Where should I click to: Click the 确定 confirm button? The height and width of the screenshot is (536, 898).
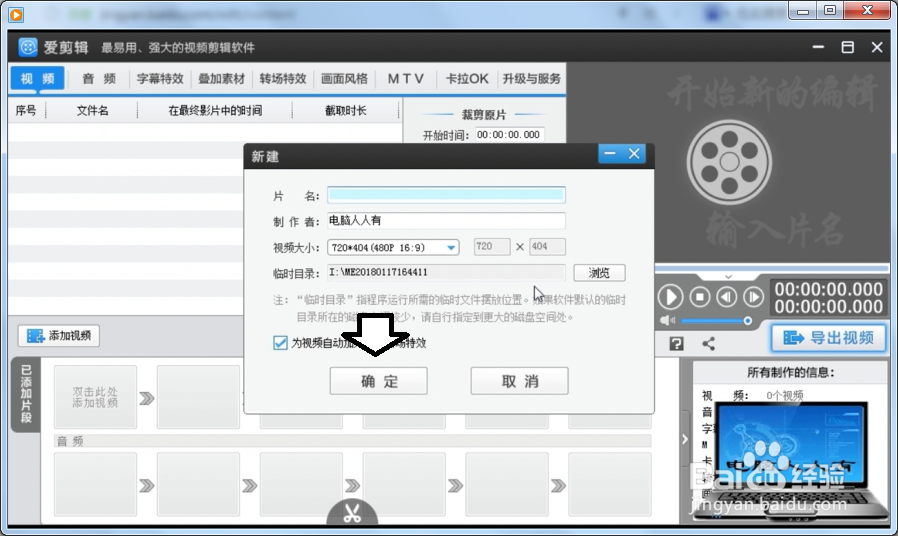tap(379, 381)
